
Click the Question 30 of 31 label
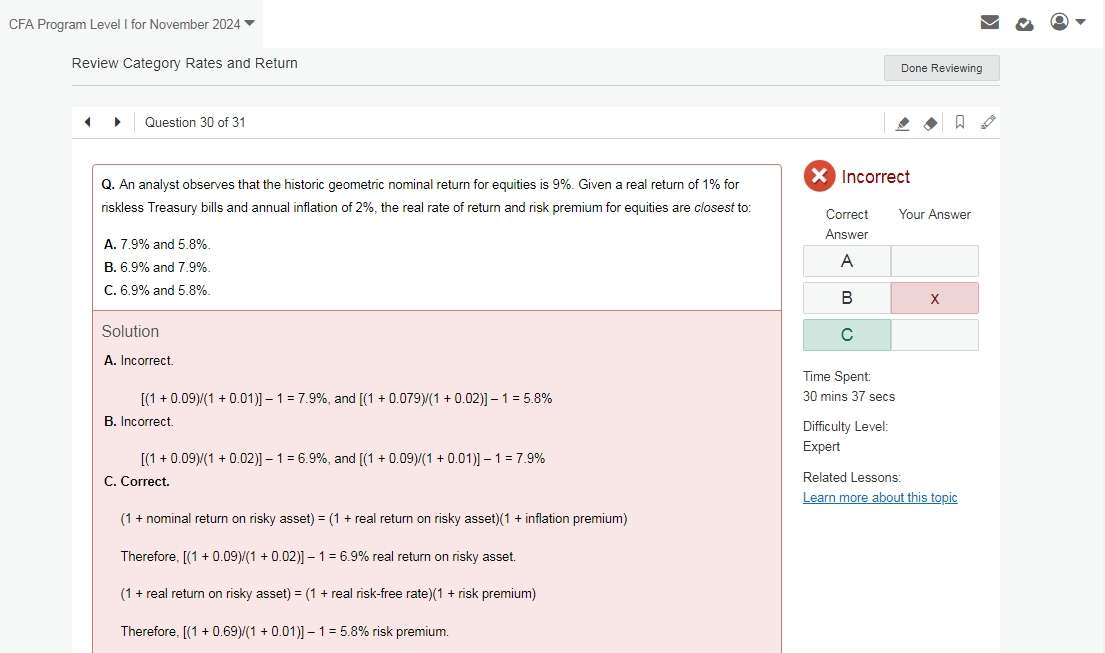195,122
